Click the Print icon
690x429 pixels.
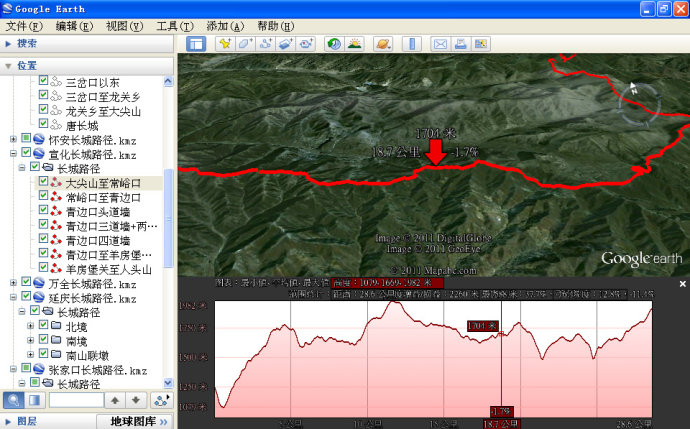tap(460, 44)
